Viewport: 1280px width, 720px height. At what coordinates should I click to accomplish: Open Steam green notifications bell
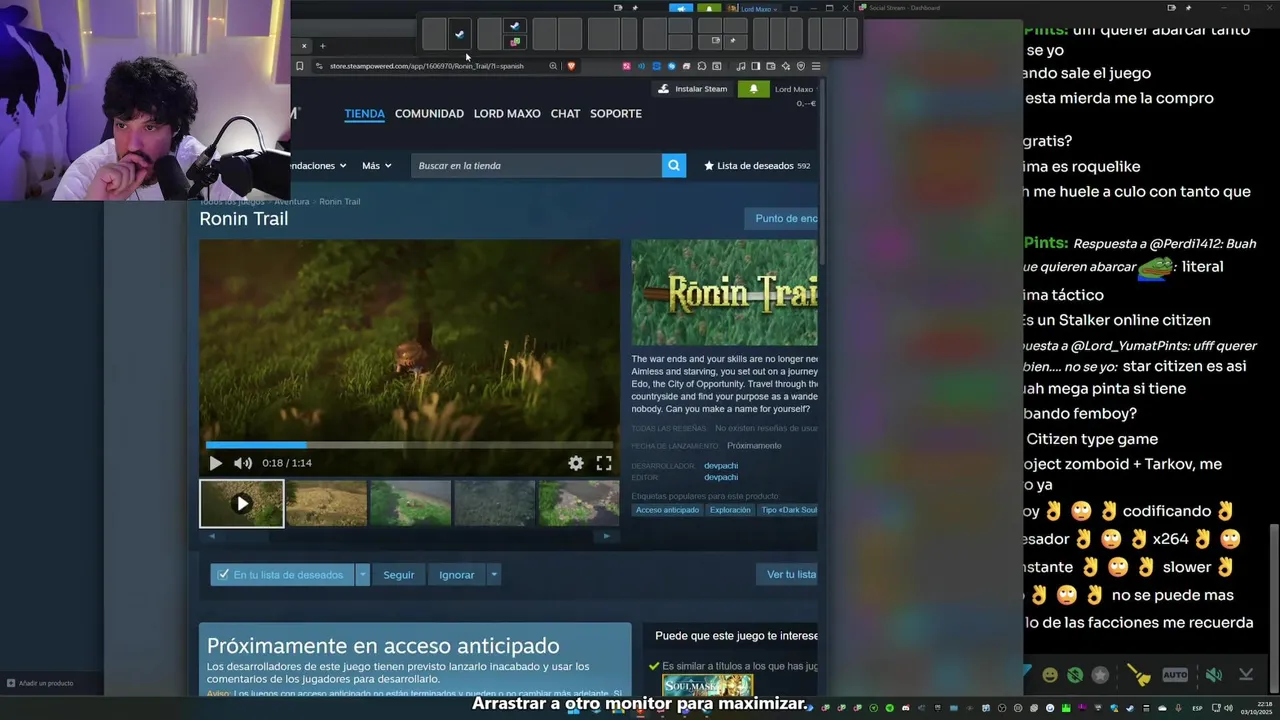[753, 89]
